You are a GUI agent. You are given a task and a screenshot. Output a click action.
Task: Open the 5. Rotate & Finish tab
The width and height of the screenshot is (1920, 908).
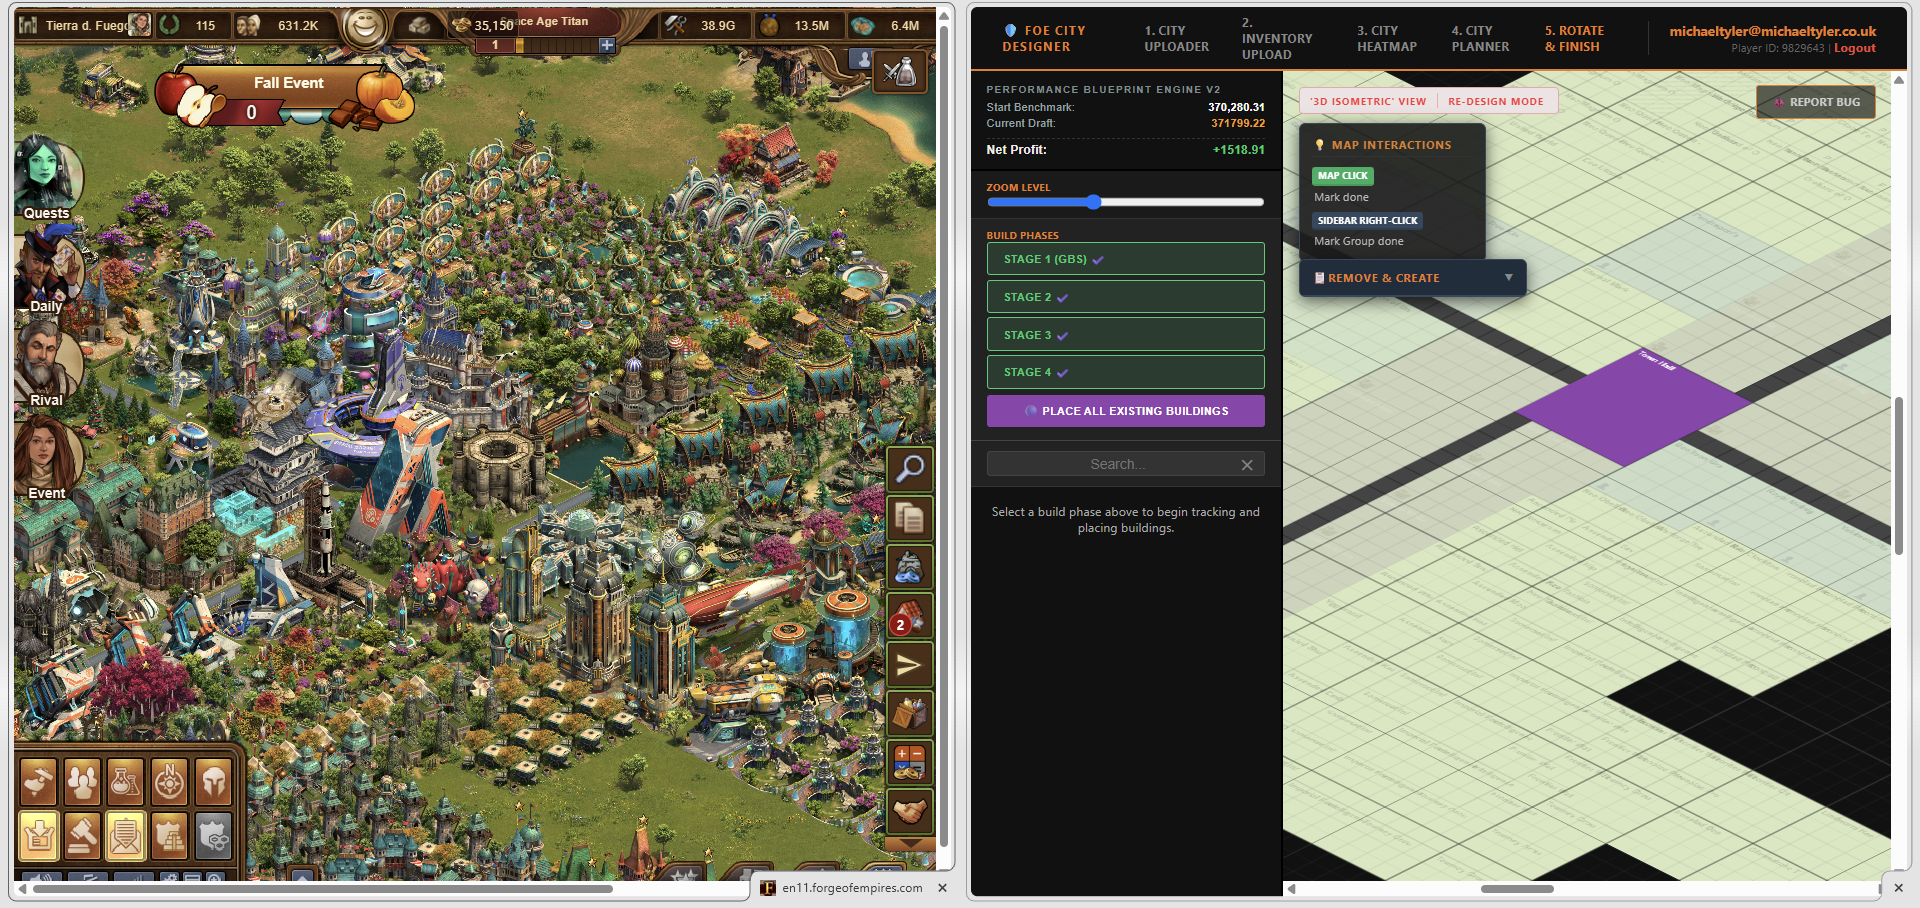point(1574,39)
